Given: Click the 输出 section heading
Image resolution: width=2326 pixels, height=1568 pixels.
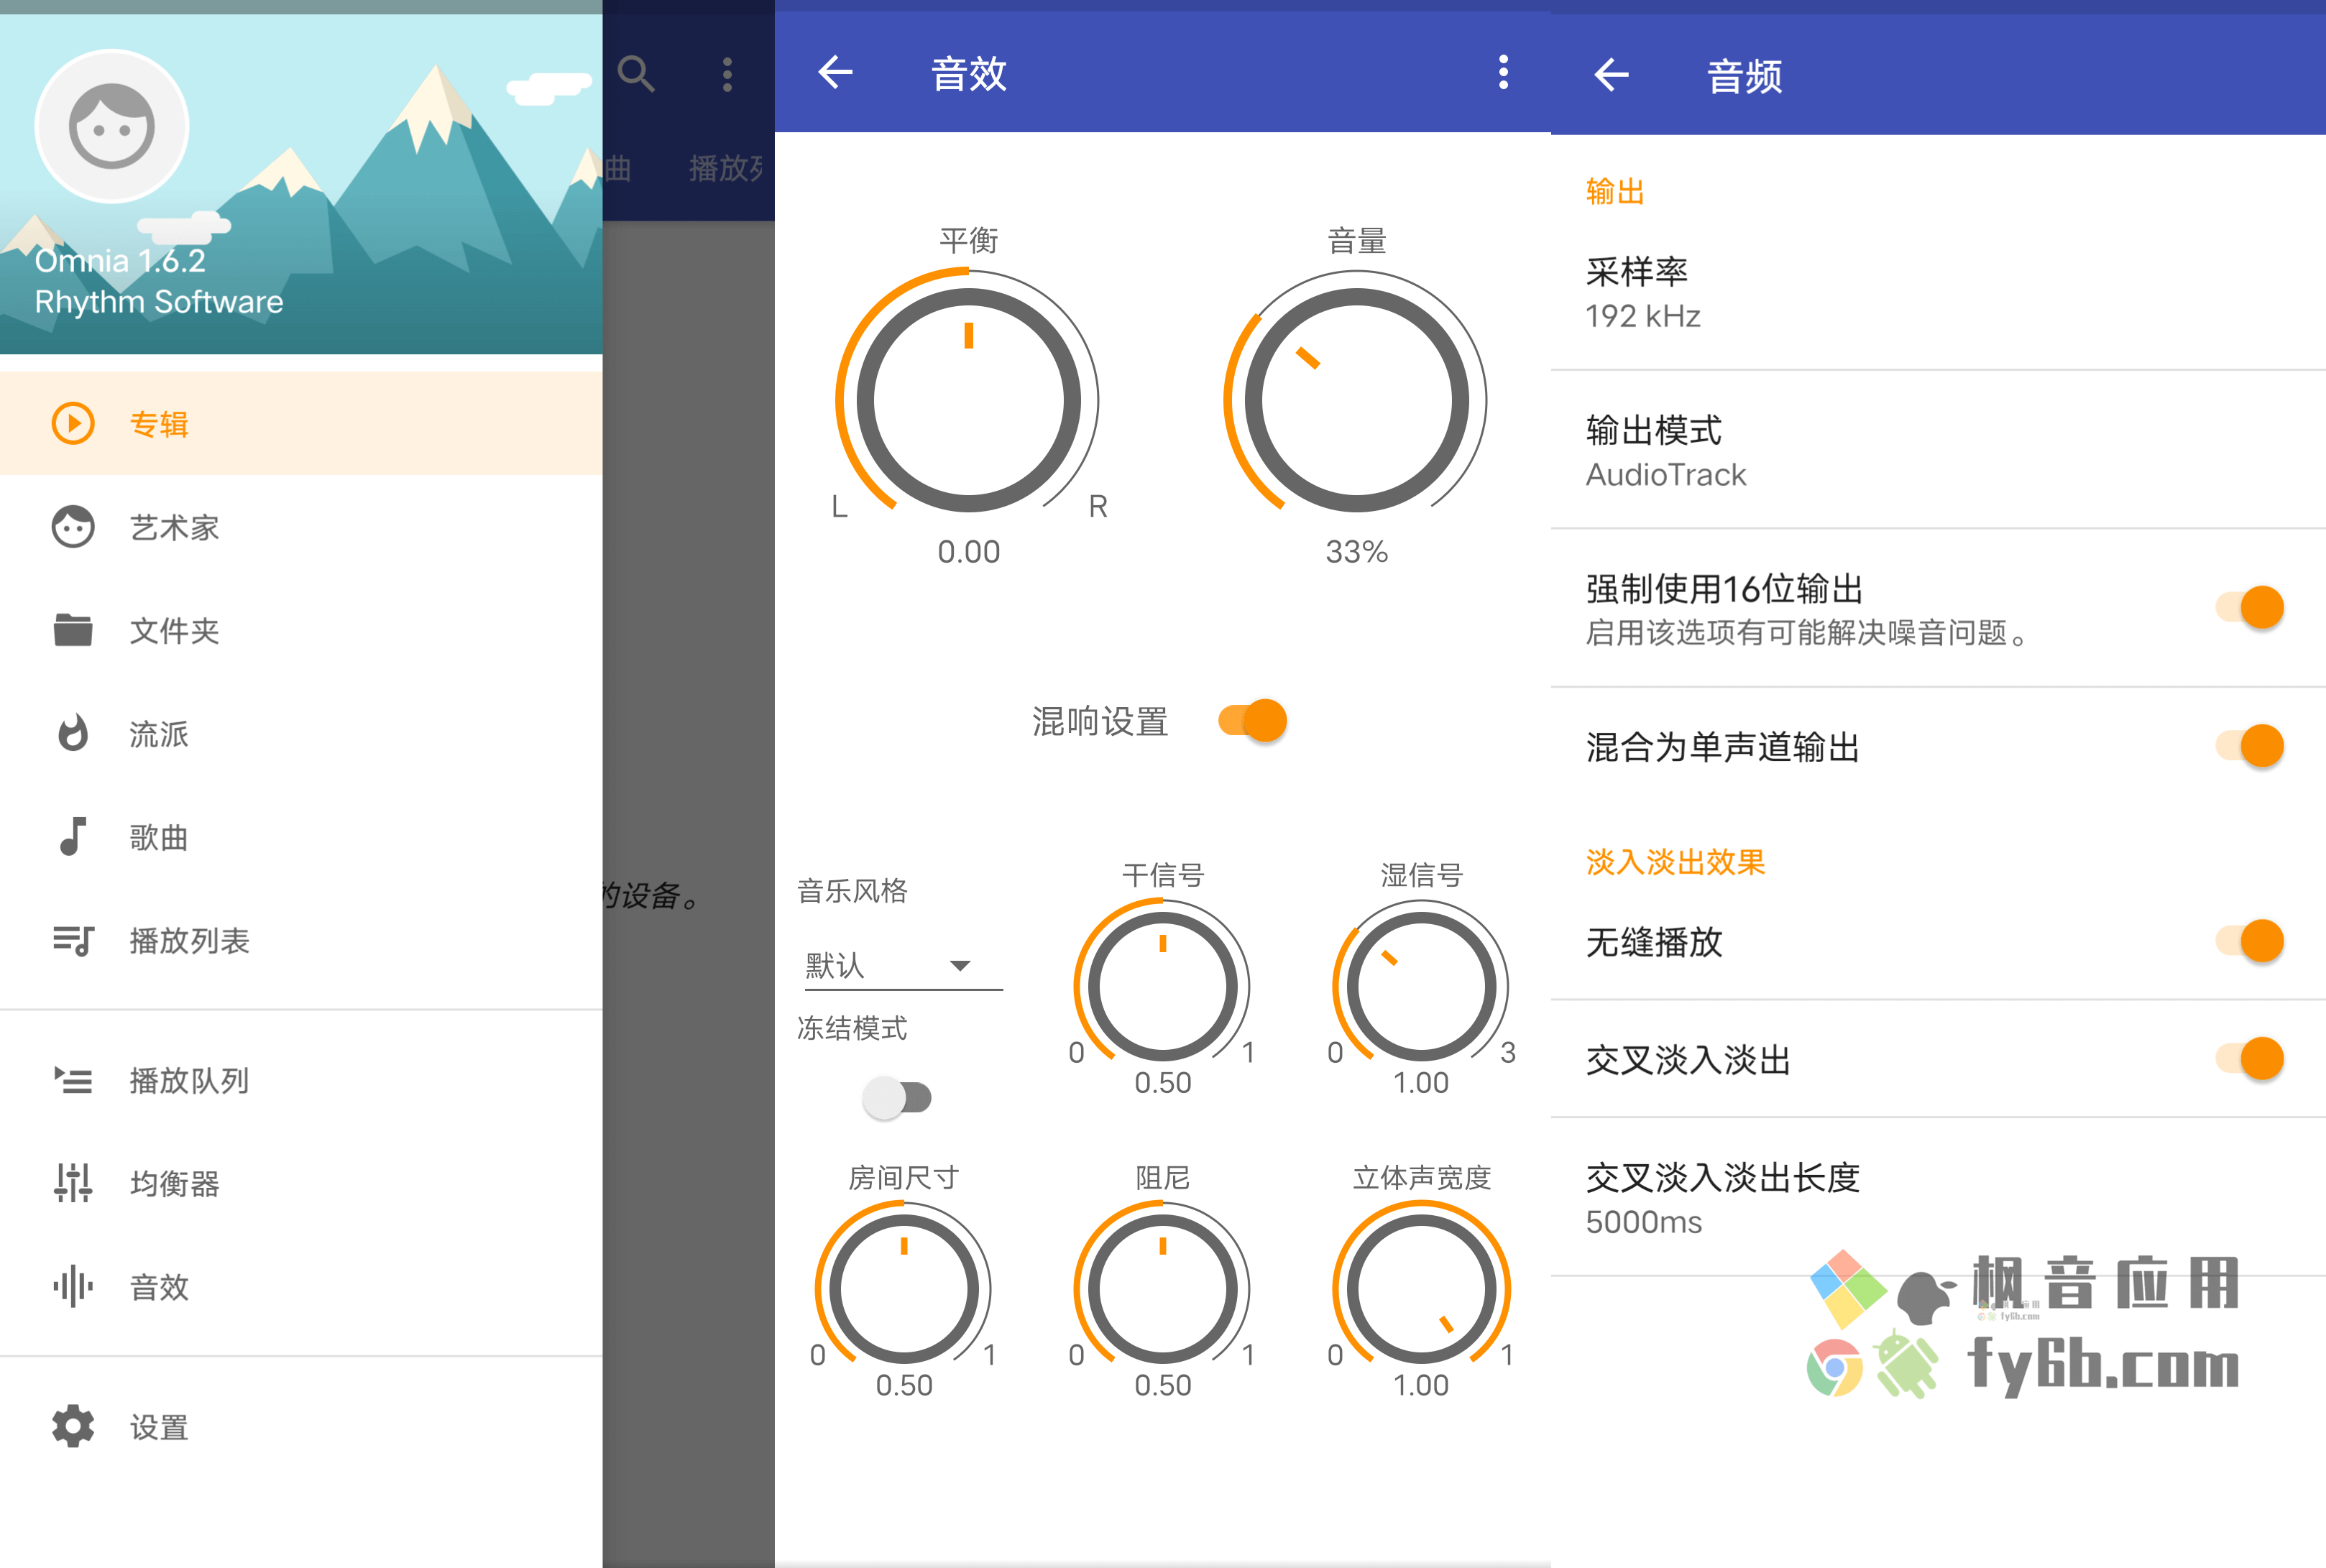Looking at the screenshot, I should tap(1615, 191).
